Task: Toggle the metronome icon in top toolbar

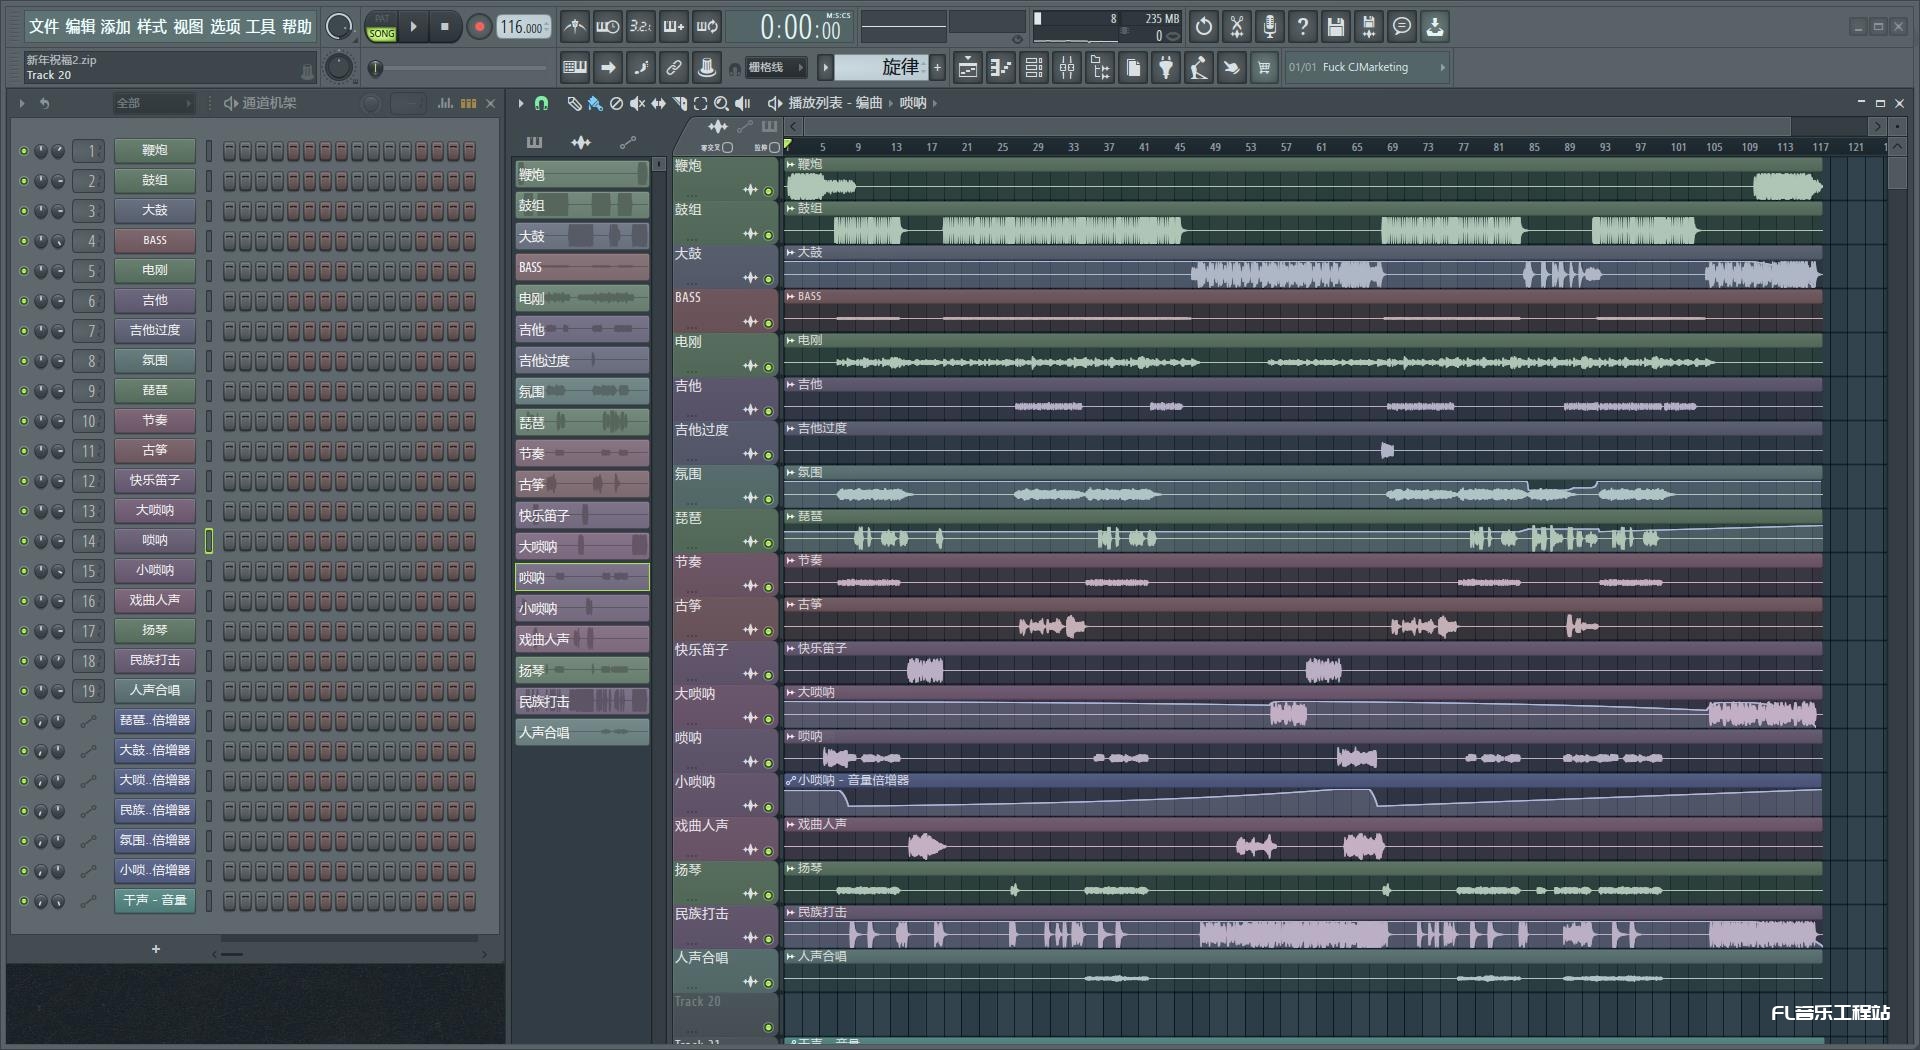Action: (x=574, y=27)
